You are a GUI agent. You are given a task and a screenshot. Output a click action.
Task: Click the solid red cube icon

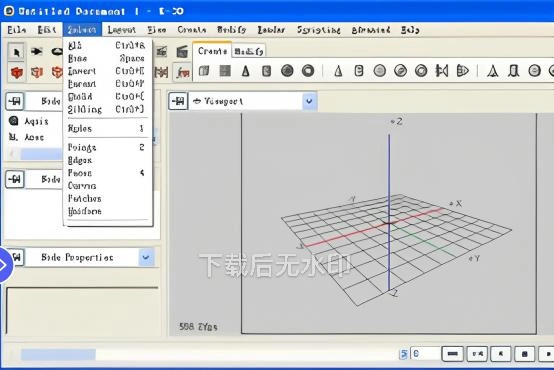[16, 73]
